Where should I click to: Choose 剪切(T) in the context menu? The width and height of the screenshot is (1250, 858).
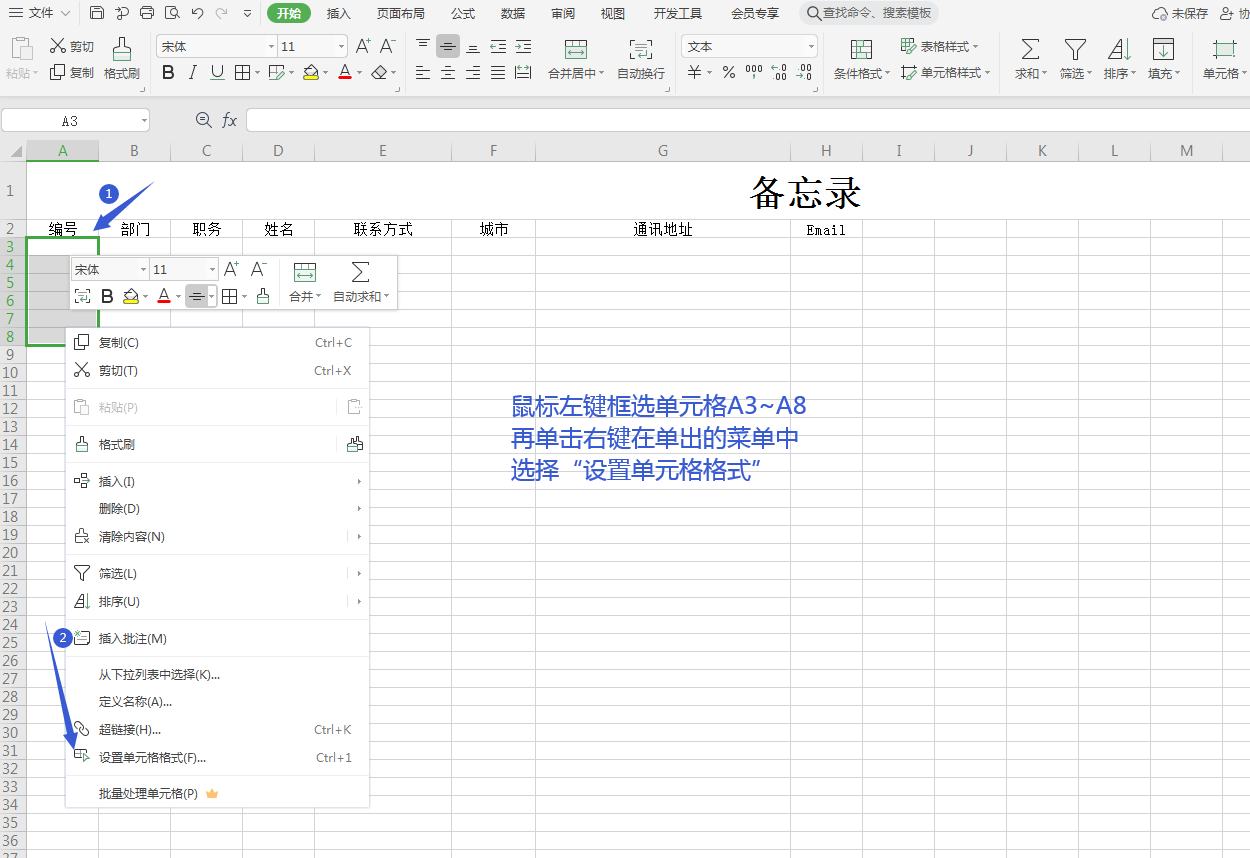(x=217, y=370)
